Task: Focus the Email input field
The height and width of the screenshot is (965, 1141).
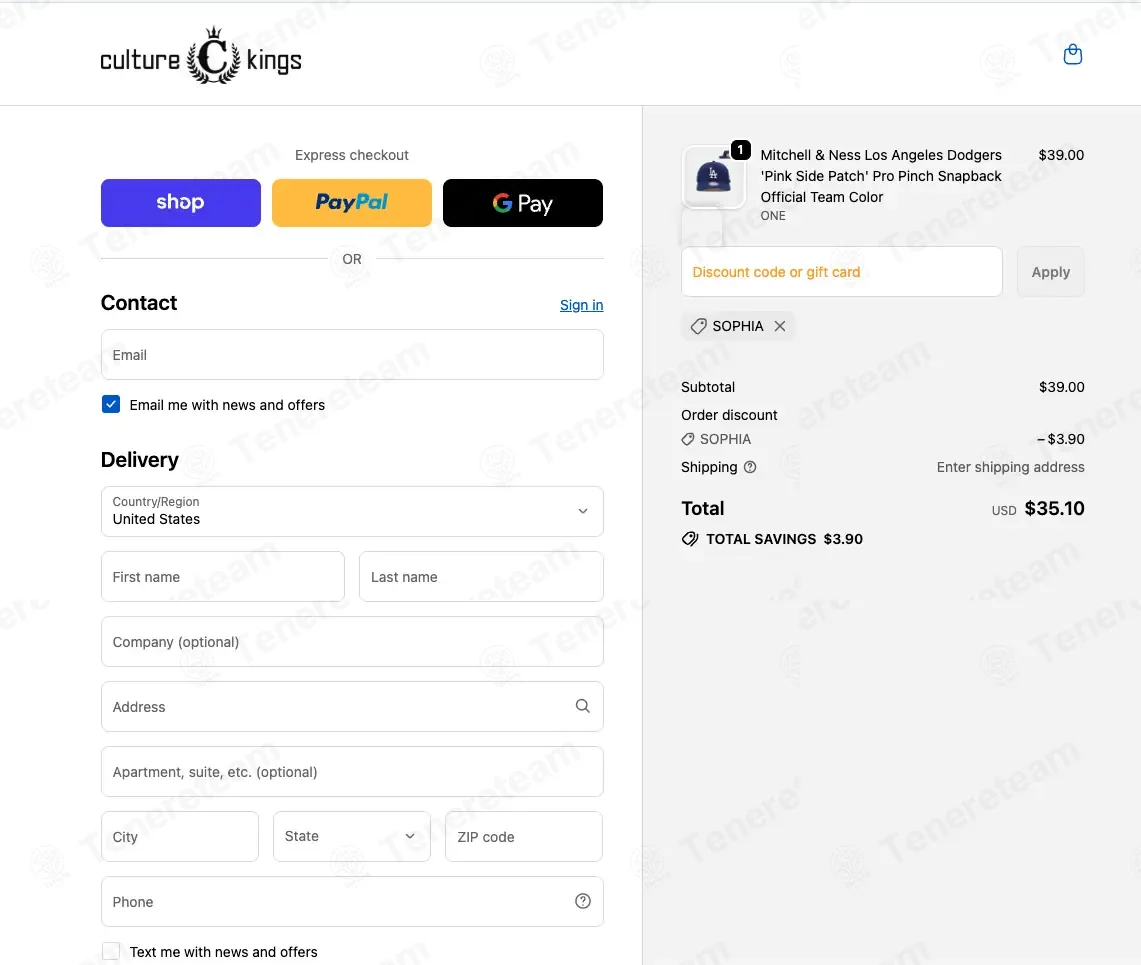Action: 352,354
